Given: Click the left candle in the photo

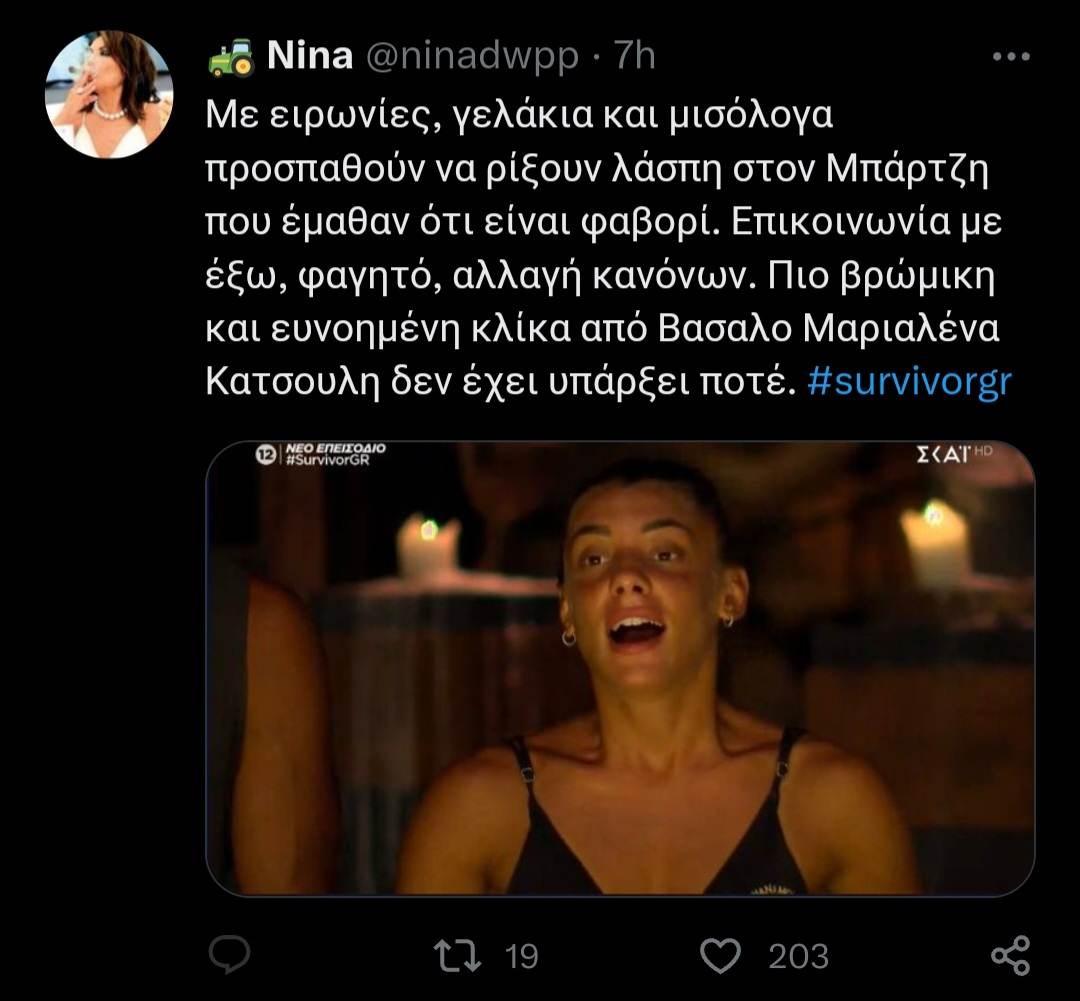Looking at the screenshot, I should pyautogui.click(x=428, y=541).
